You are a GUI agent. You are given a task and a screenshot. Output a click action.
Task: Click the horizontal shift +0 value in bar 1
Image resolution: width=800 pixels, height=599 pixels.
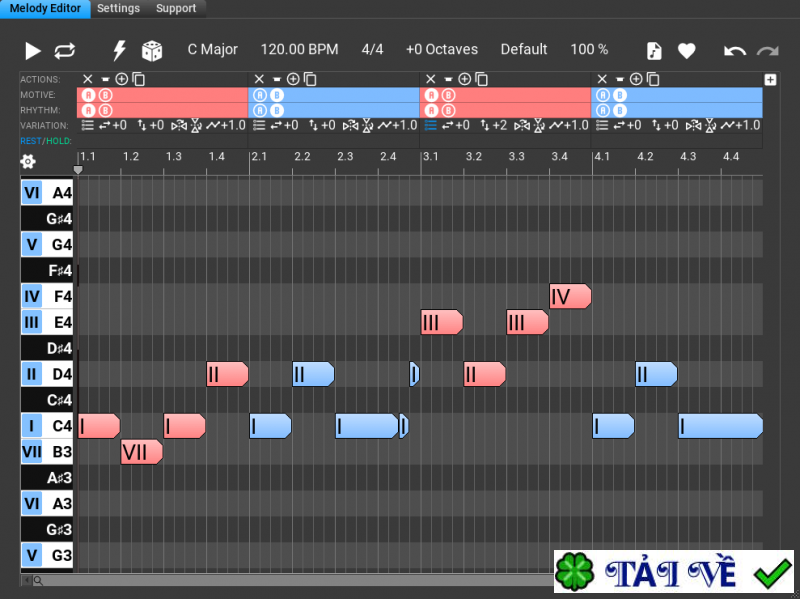tap(119, 126)
